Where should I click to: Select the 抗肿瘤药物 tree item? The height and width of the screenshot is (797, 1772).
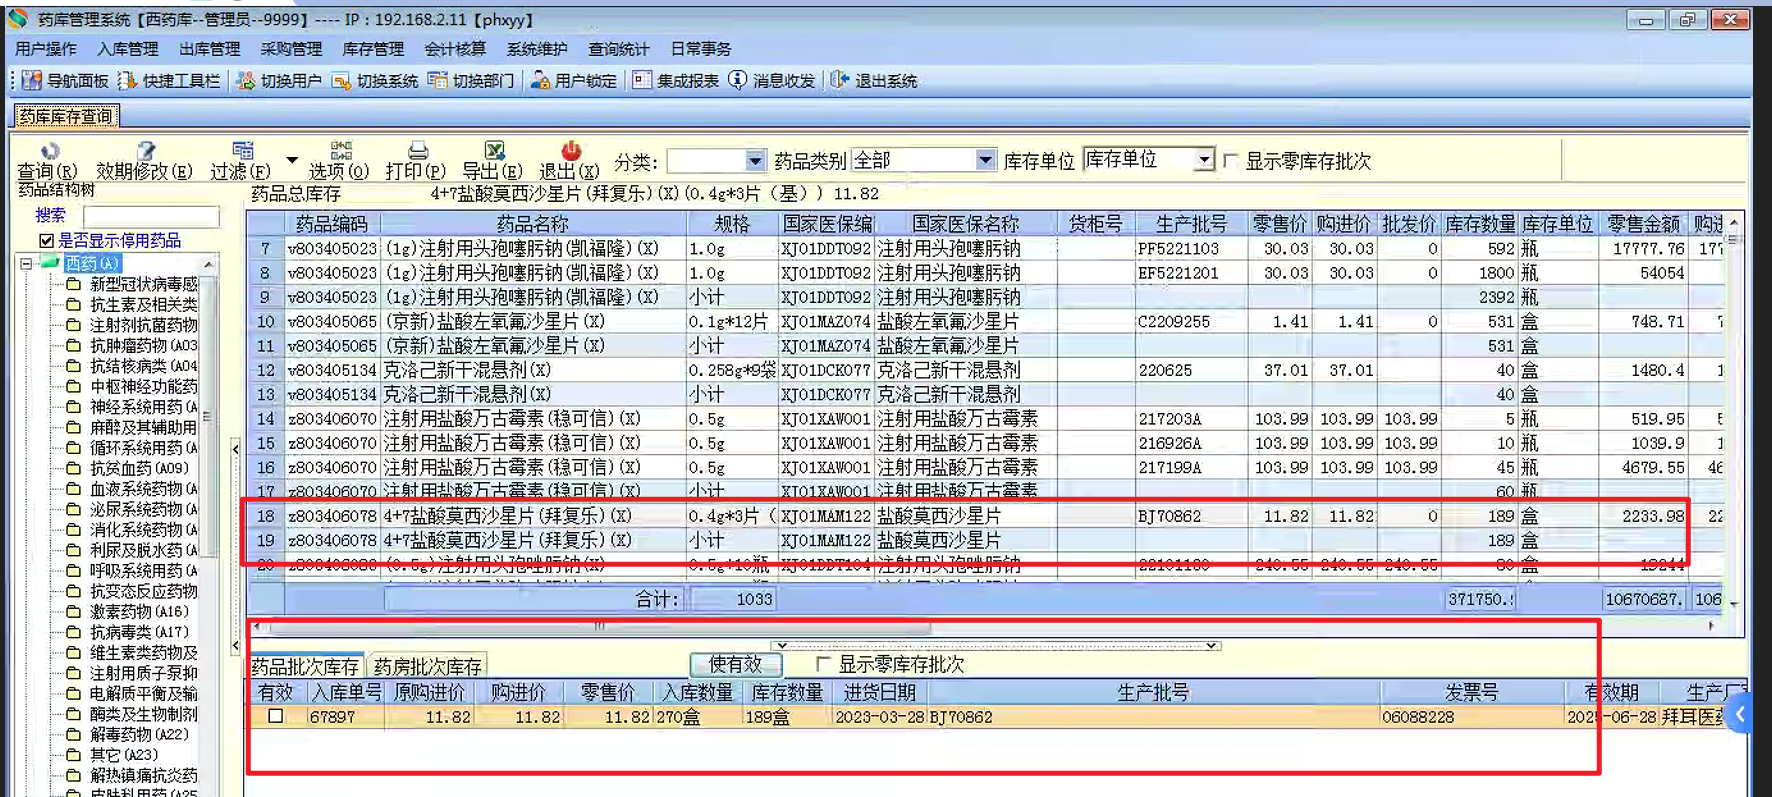click(144, 345)
